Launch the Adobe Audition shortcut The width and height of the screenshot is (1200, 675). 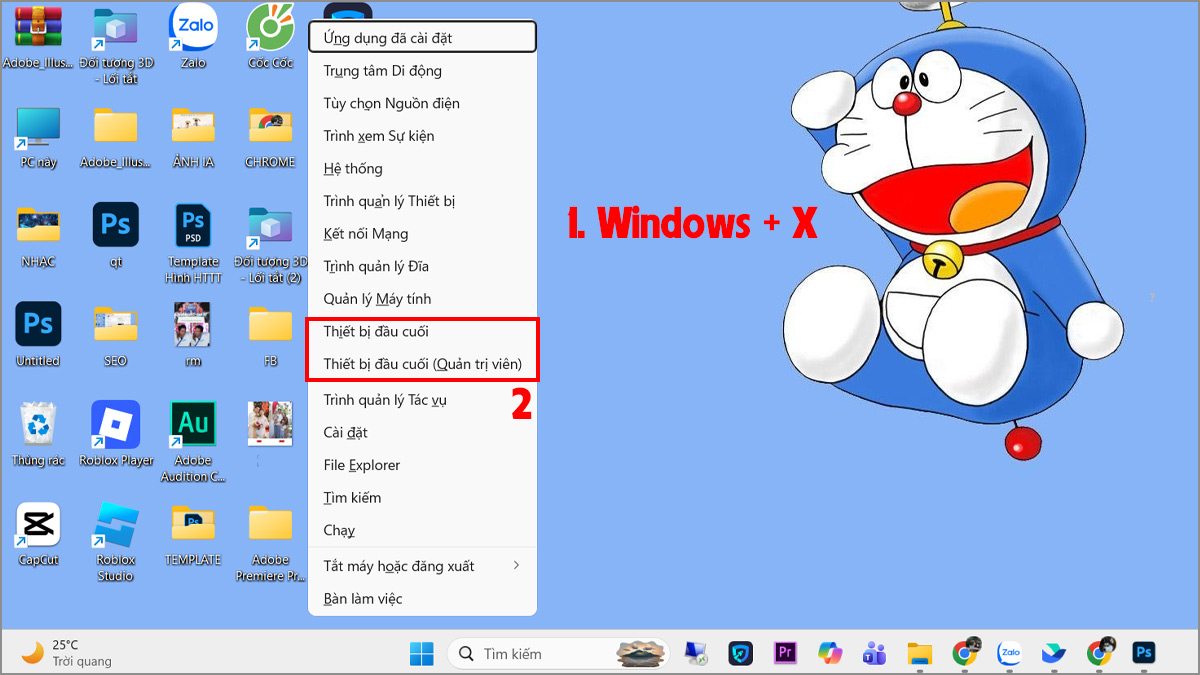click(193, 443)
